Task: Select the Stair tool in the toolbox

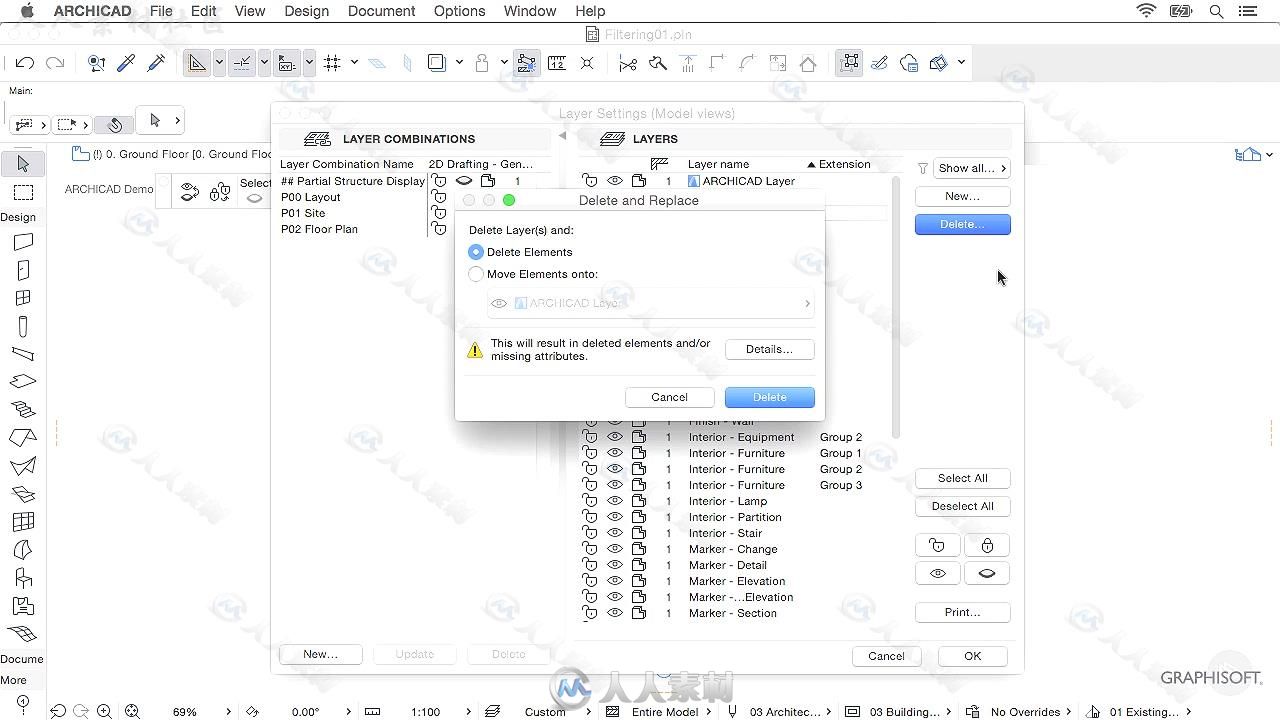Action: (x=24, y=409)
